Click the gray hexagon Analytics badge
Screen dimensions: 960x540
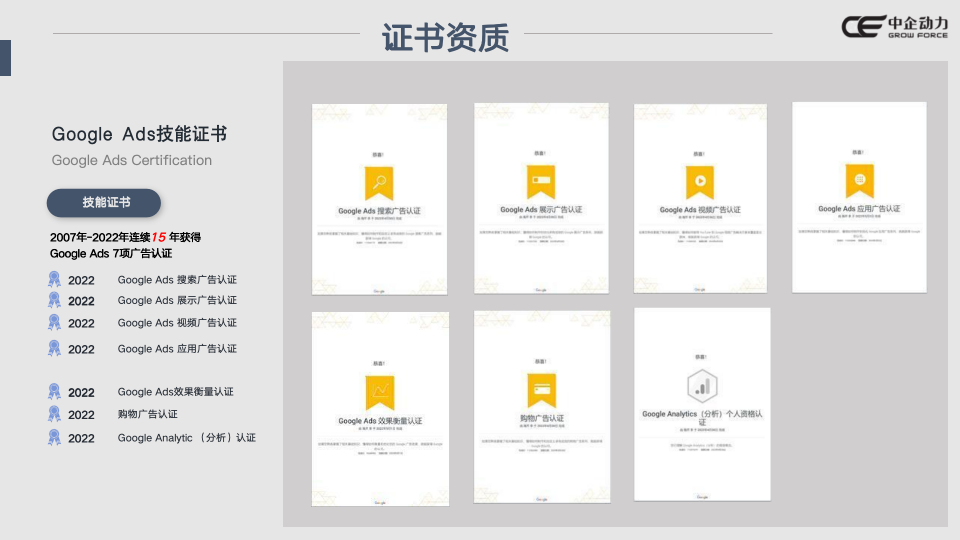pos(702,386)
